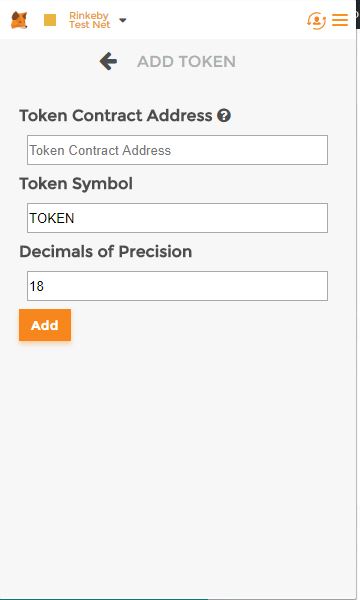This screenshot has height=600, width=360.
Task: Expand the network dropdown caret
Action: [x=122, y=20]
